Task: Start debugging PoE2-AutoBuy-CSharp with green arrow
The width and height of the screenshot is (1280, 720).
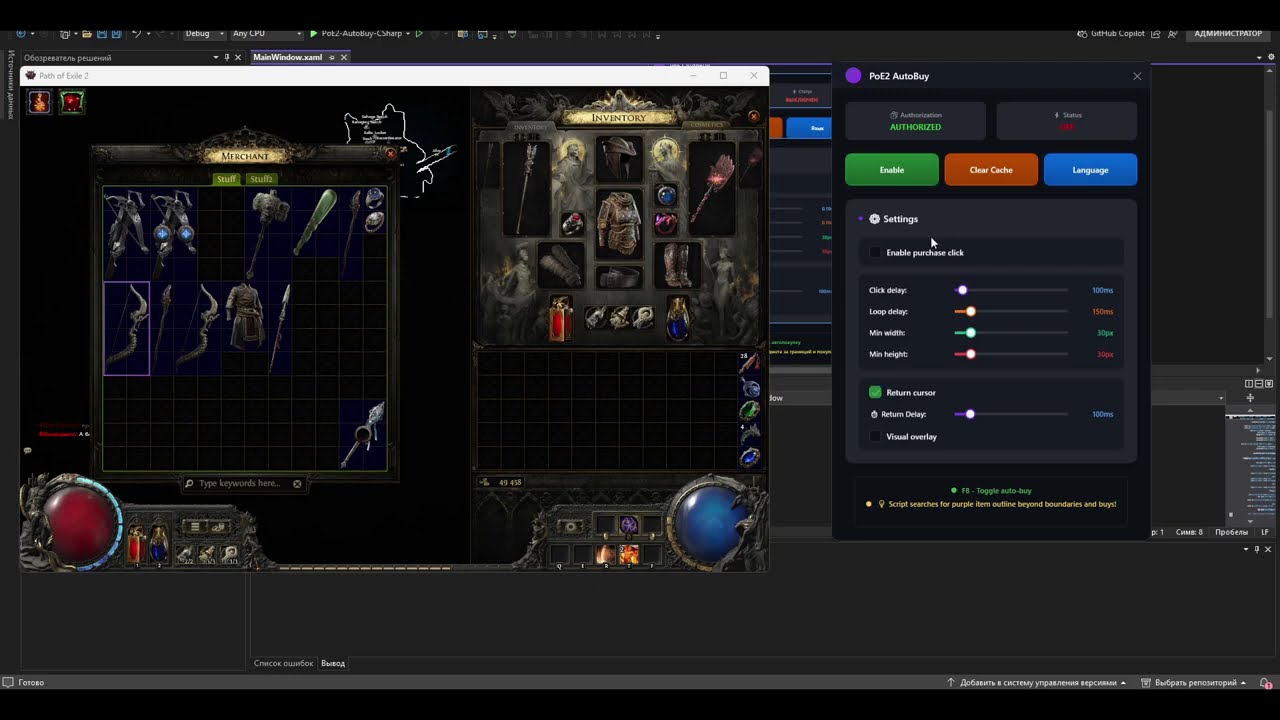Action: pos(314,33)
